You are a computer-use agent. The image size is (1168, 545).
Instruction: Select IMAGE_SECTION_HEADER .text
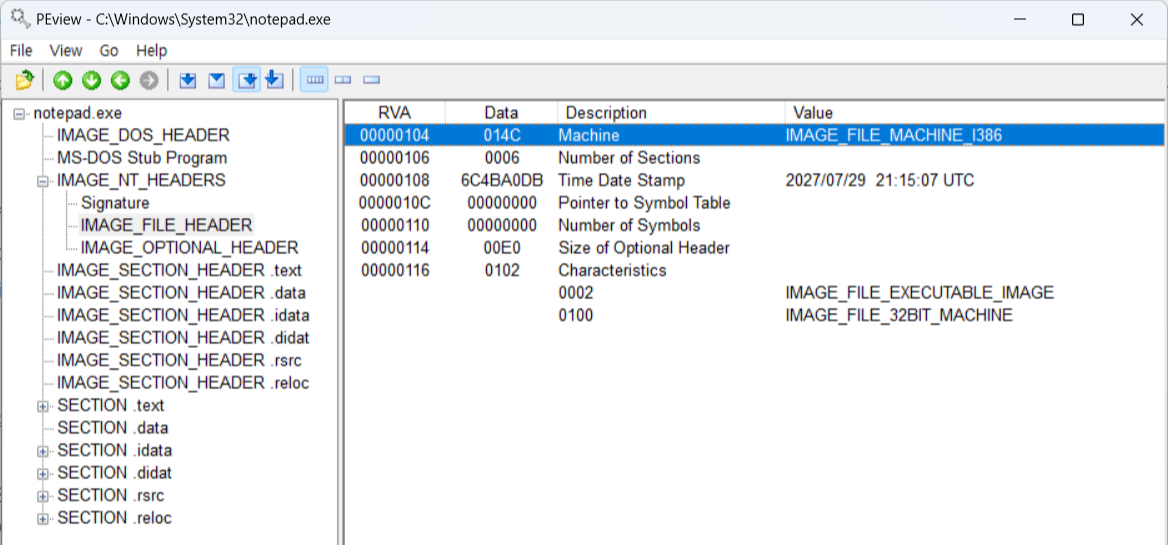[180, 270]
